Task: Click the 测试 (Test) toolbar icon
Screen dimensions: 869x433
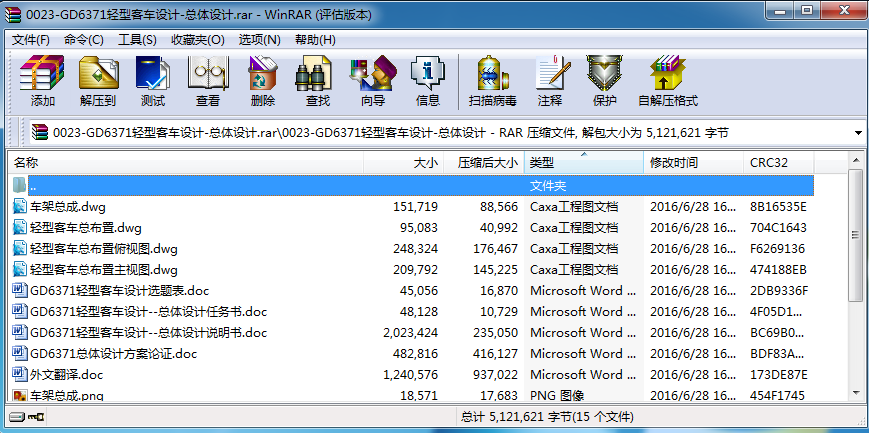Action: [x=153, y=73]
